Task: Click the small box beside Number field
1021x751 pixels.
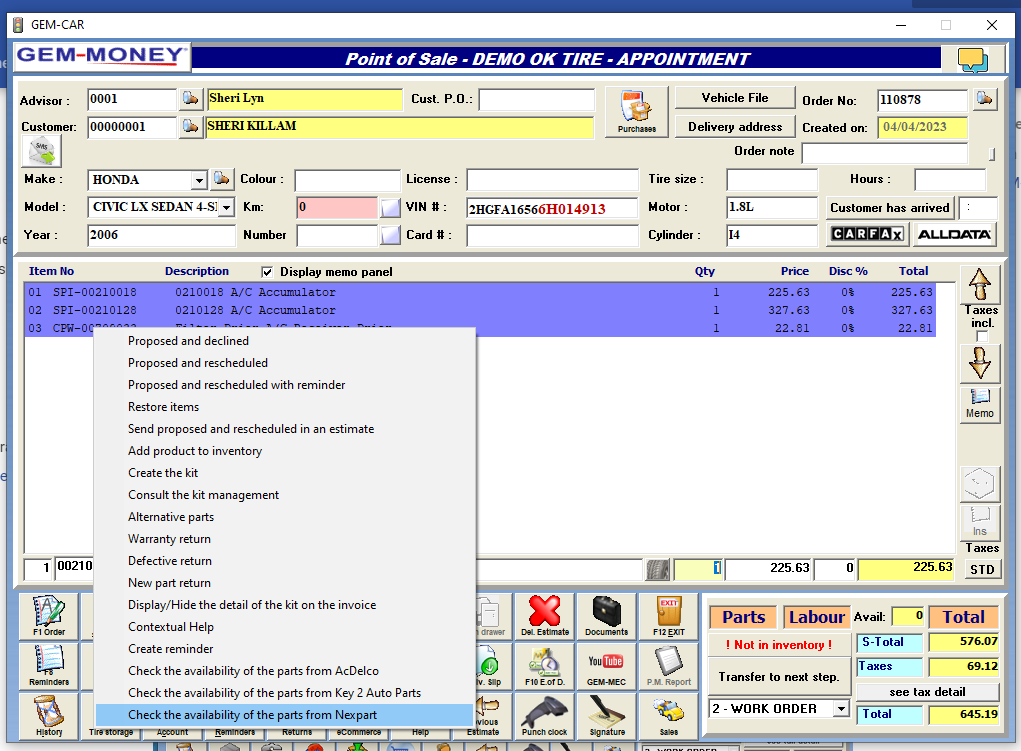Action: coord(391,234)
